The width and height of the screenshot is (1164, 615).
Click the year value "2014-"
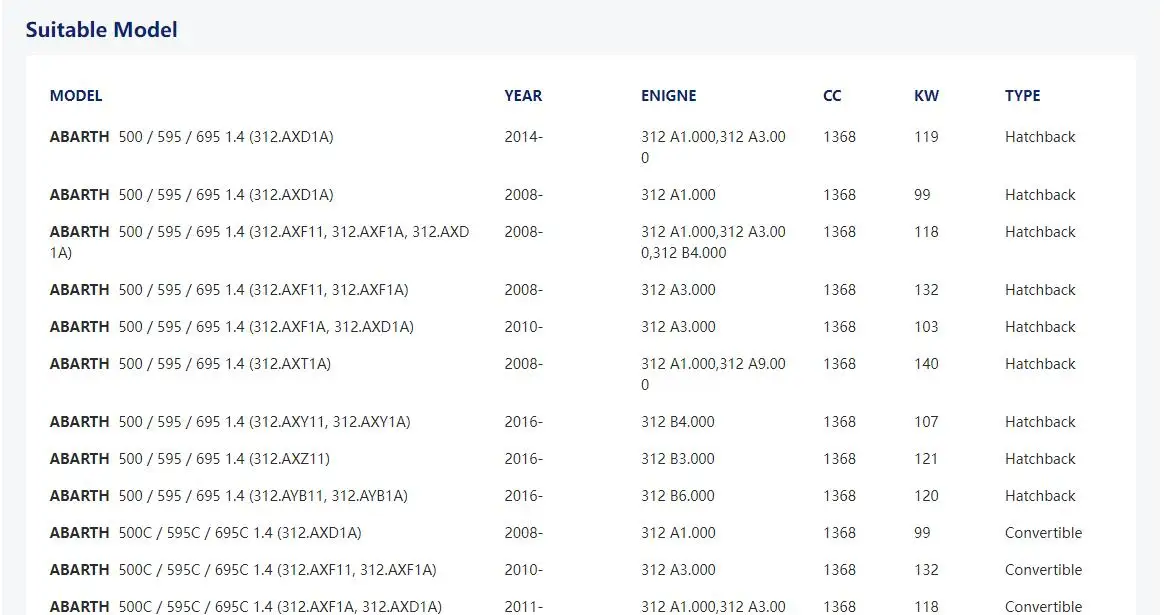[523, 137]
